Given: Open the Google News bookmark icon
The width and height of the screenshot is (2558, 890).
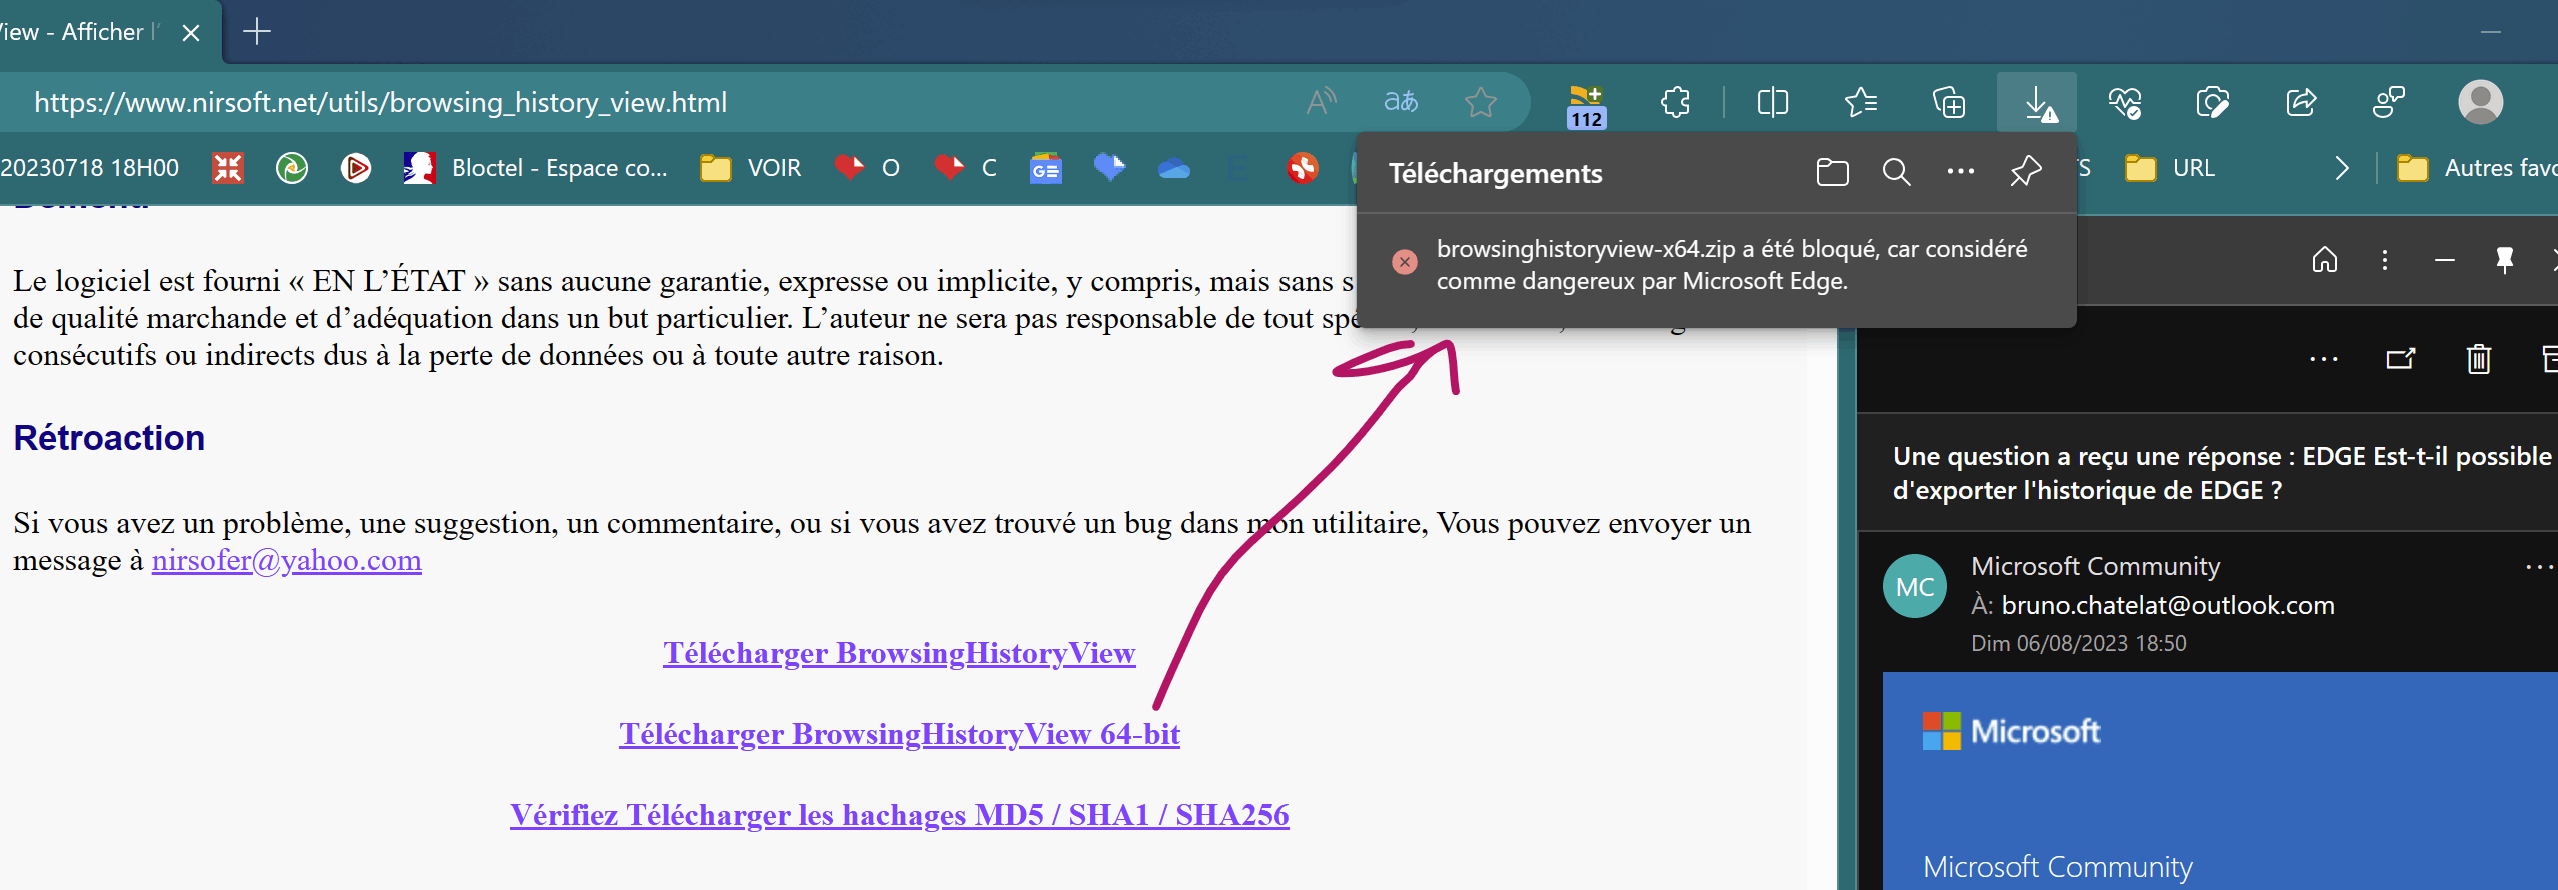Looking at the screenshot, I should 1045,168.
